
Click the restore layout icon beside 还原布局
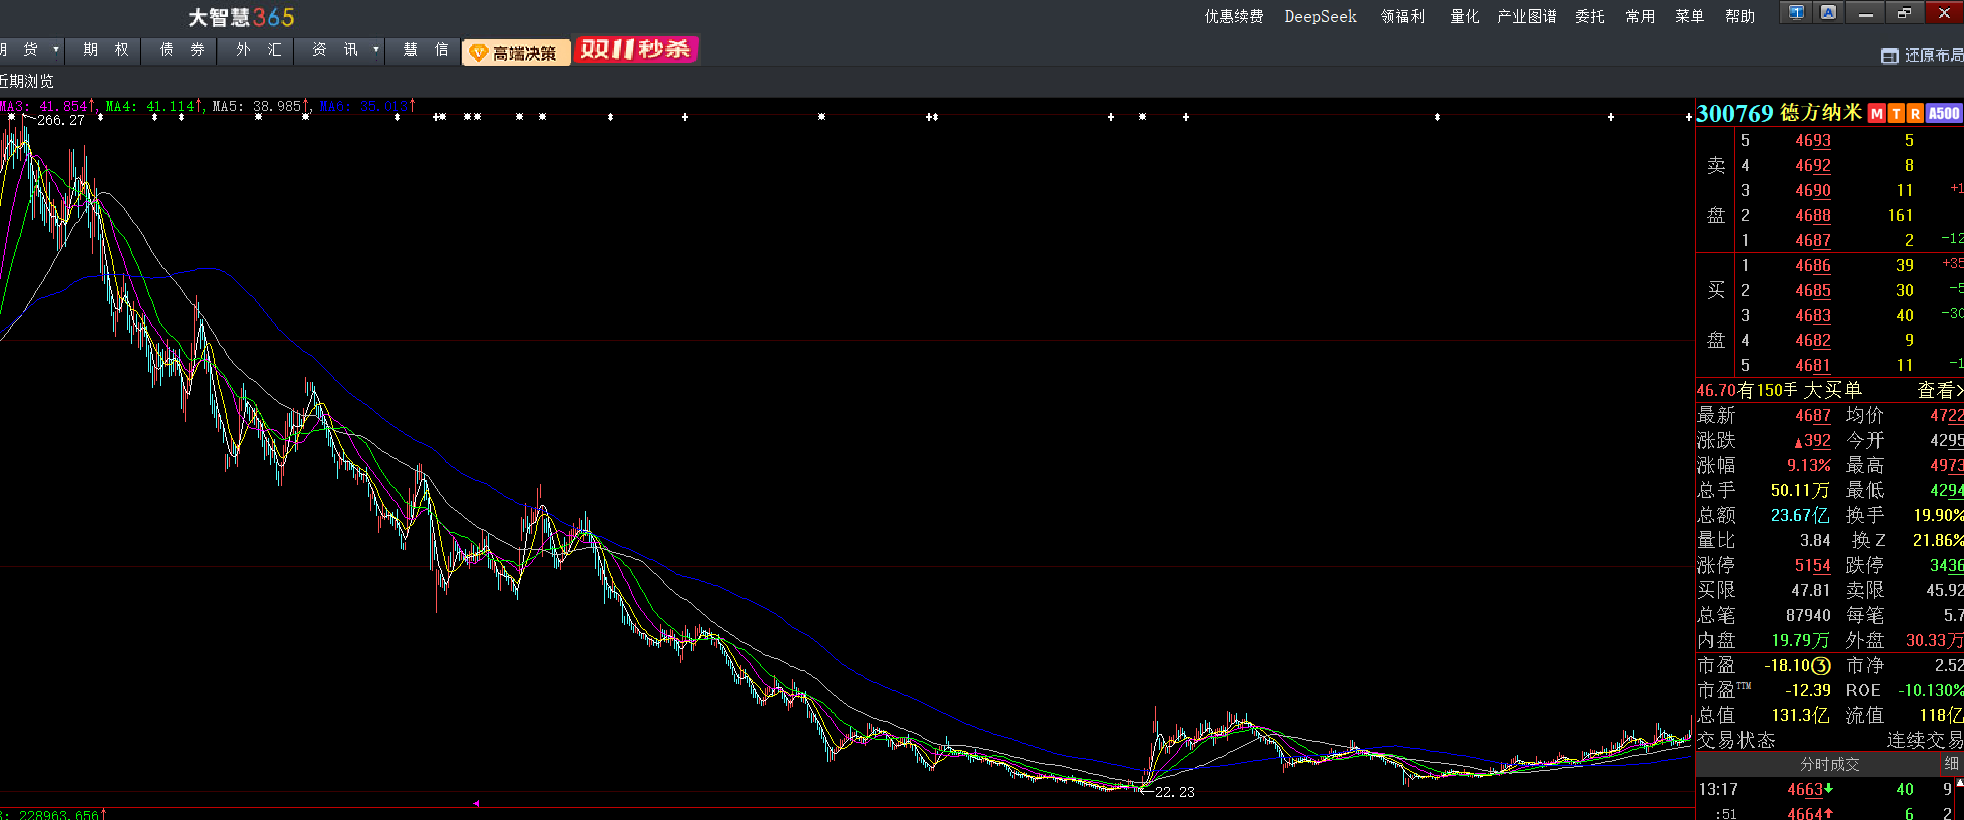pyautogui.click(x=1889, y=56)
